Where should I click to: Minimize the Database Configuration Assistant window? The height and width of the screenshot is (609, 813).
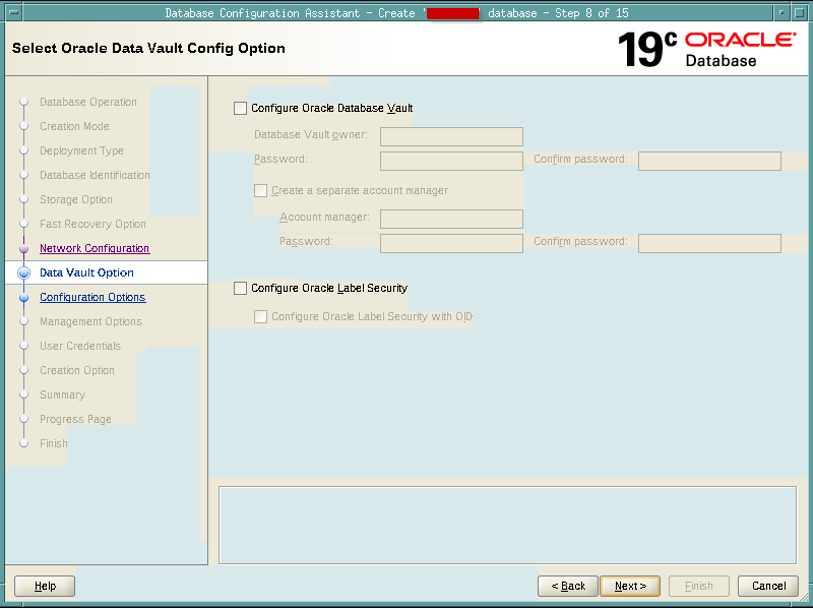coord(781,12)
